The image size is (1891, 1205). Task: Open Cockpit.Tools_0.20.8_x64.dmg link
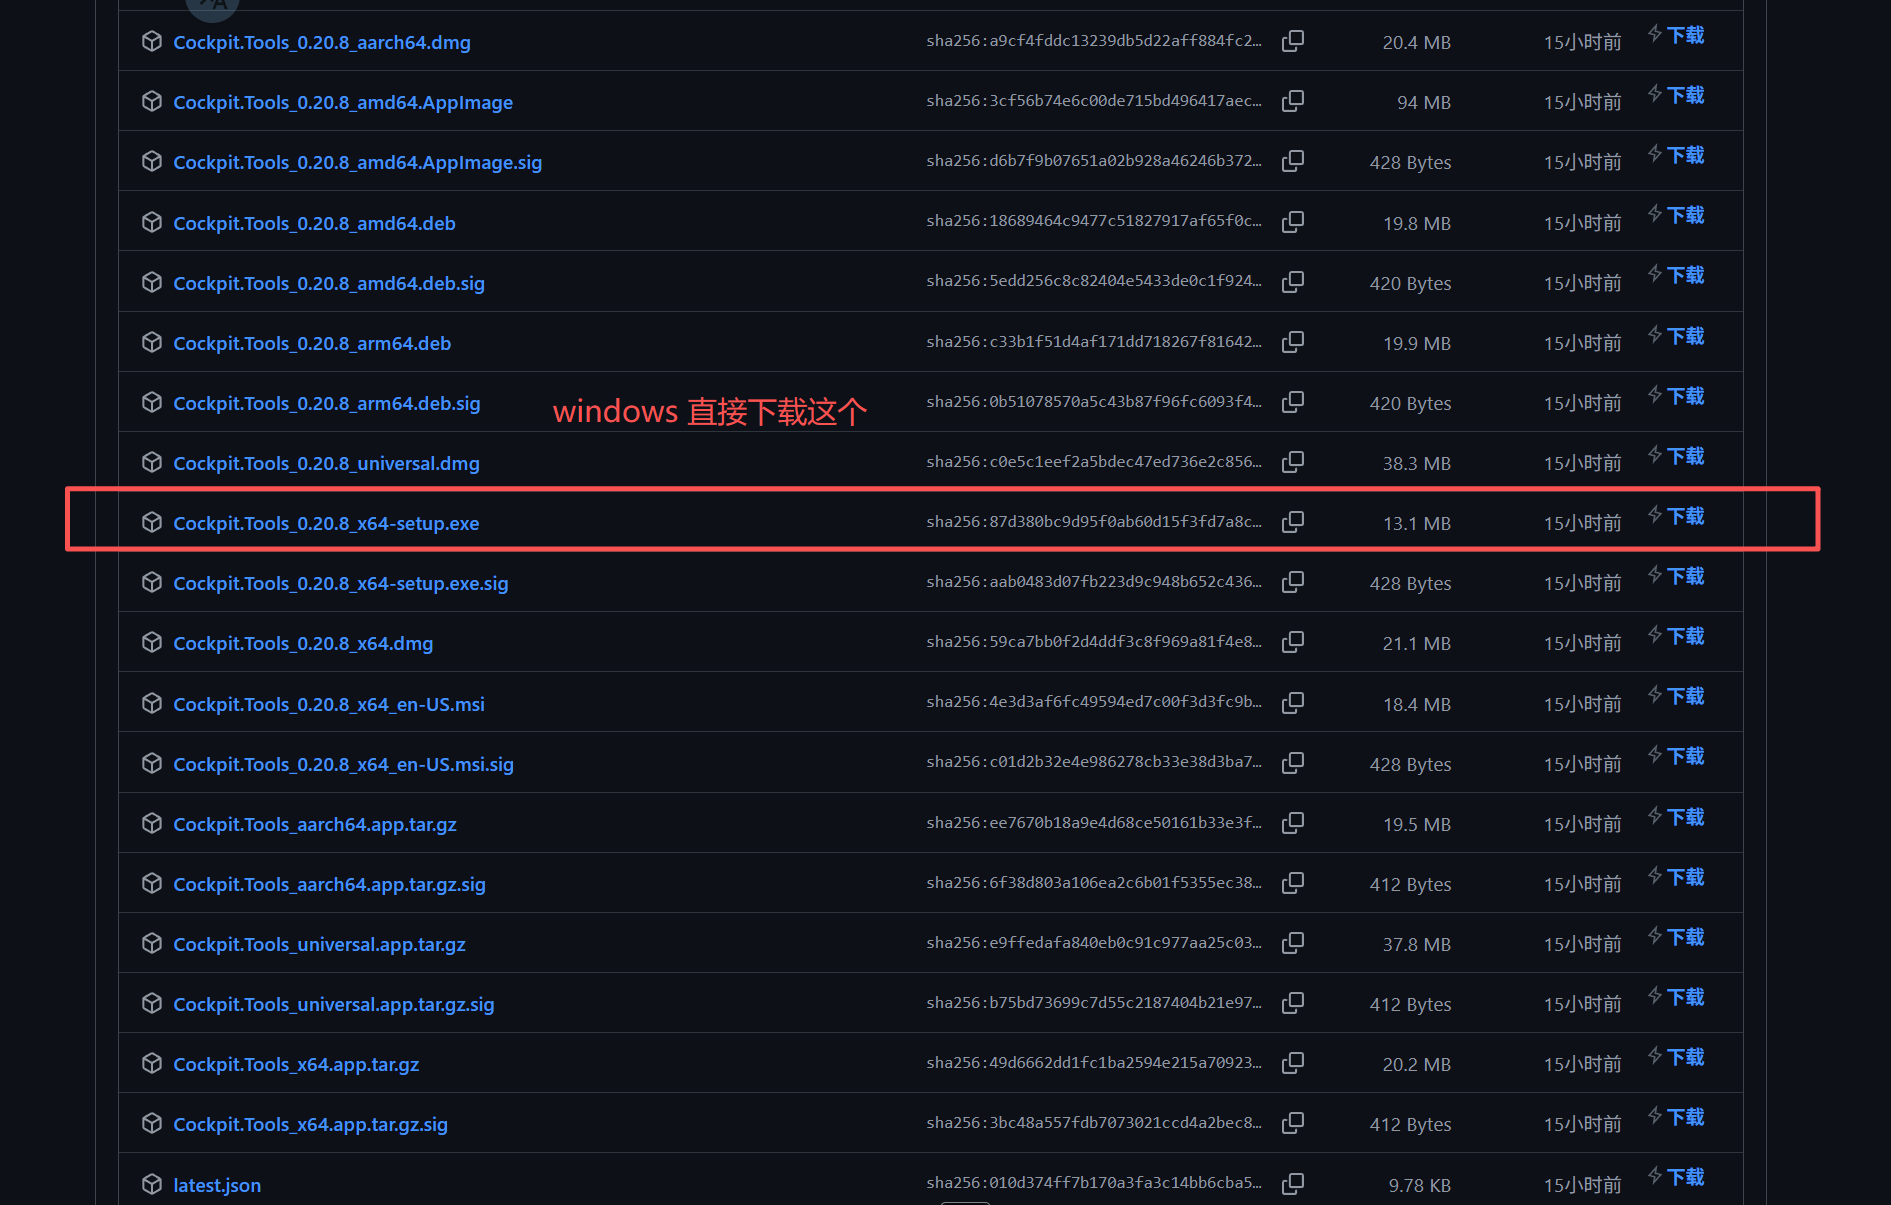303,643
